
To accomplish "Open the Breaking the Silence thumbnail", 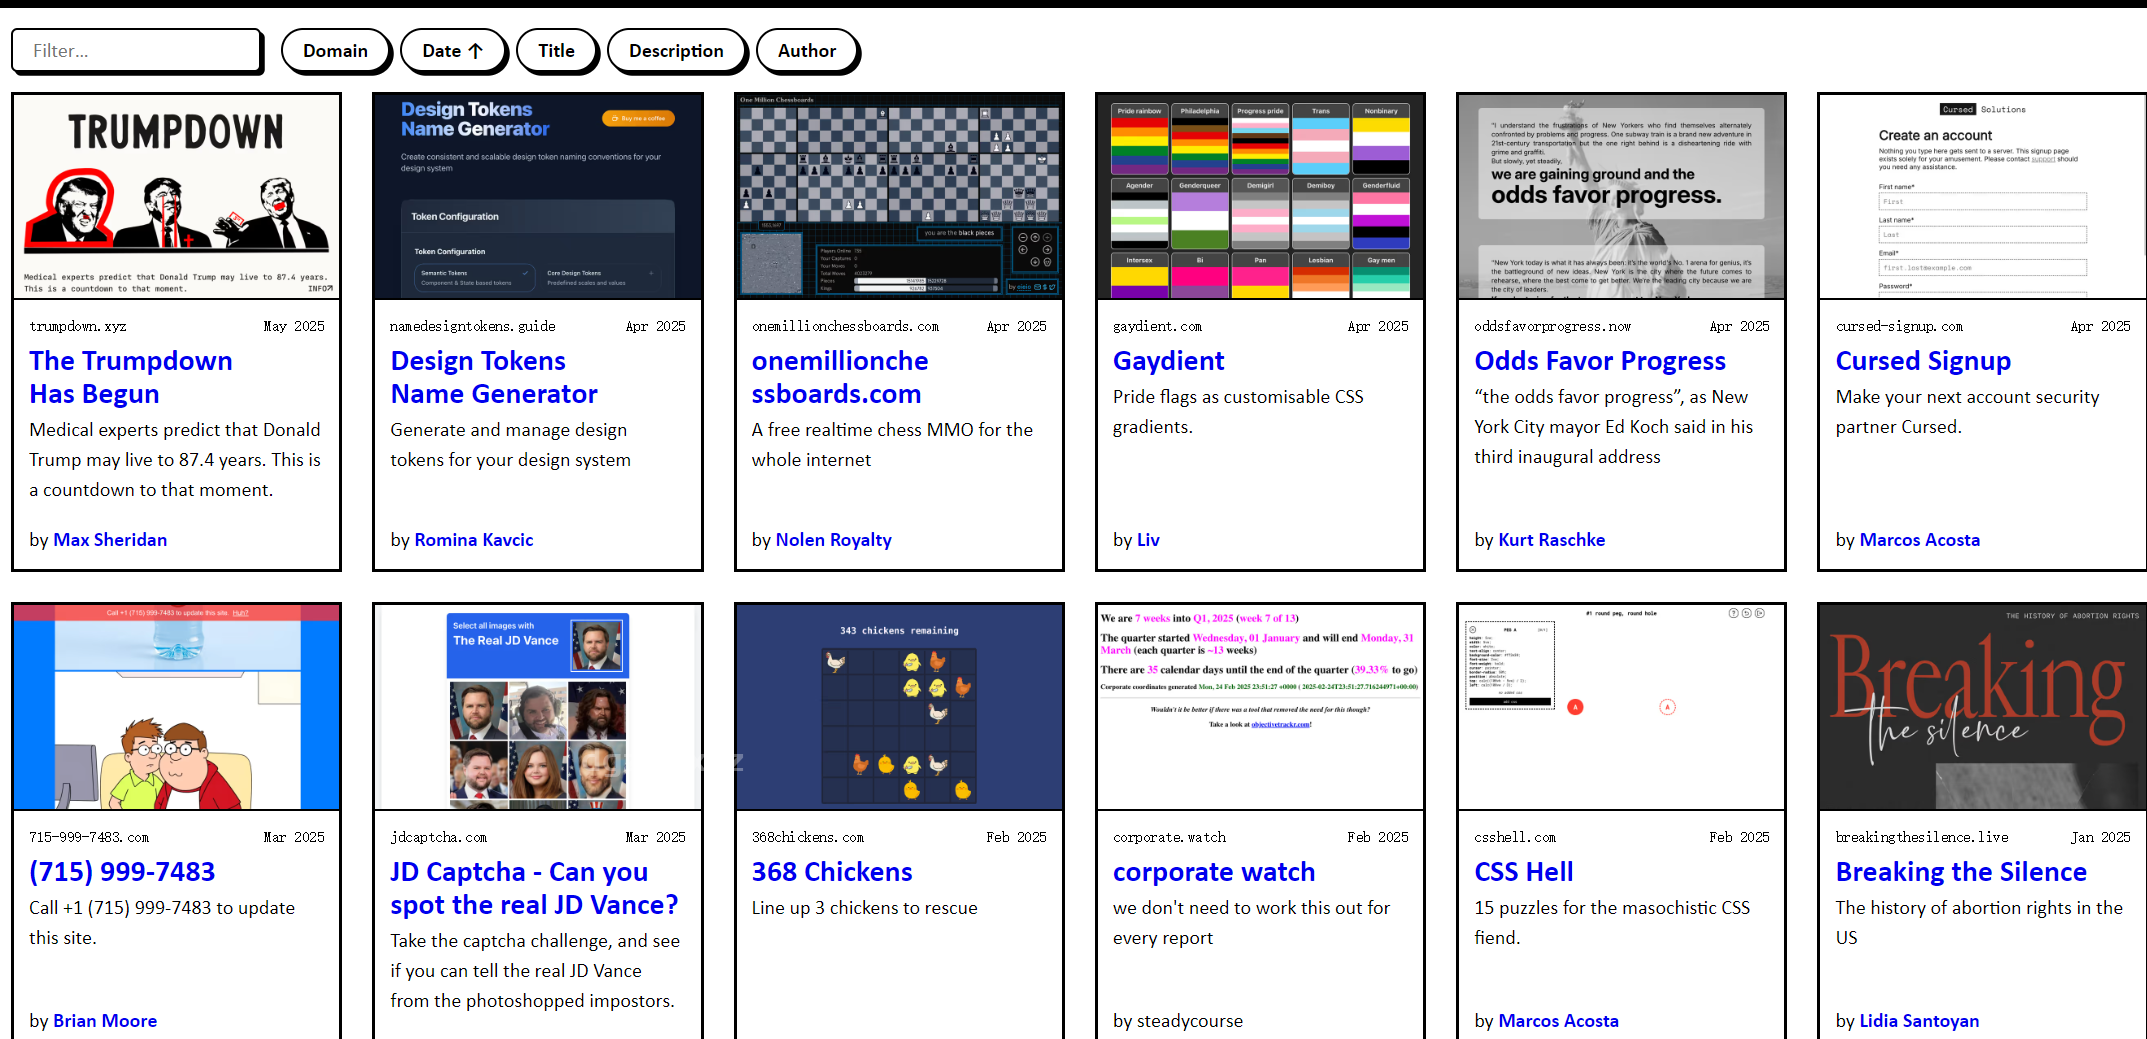I will tap(1983, 707).
